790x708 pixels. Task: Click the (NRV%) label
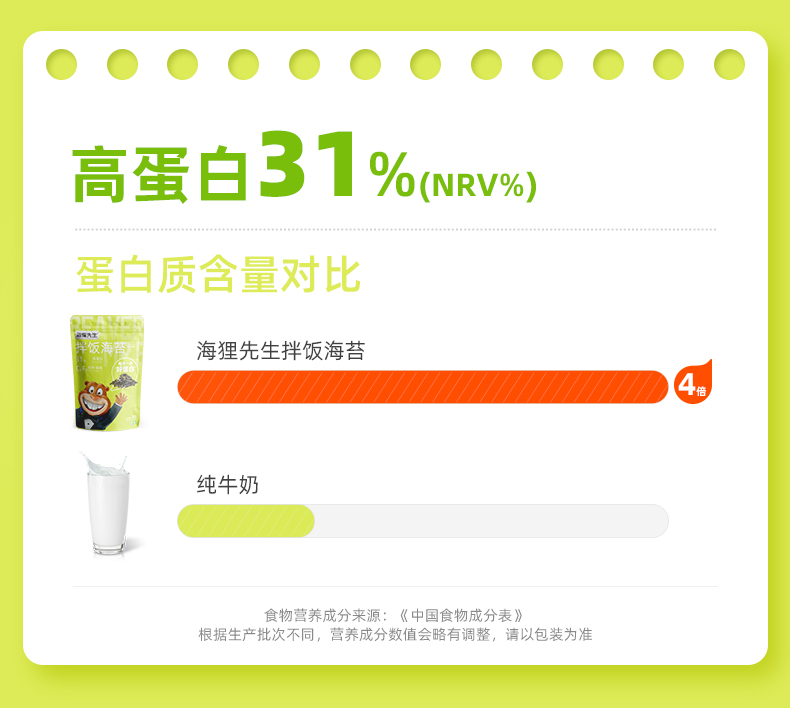tap(478, 186)
